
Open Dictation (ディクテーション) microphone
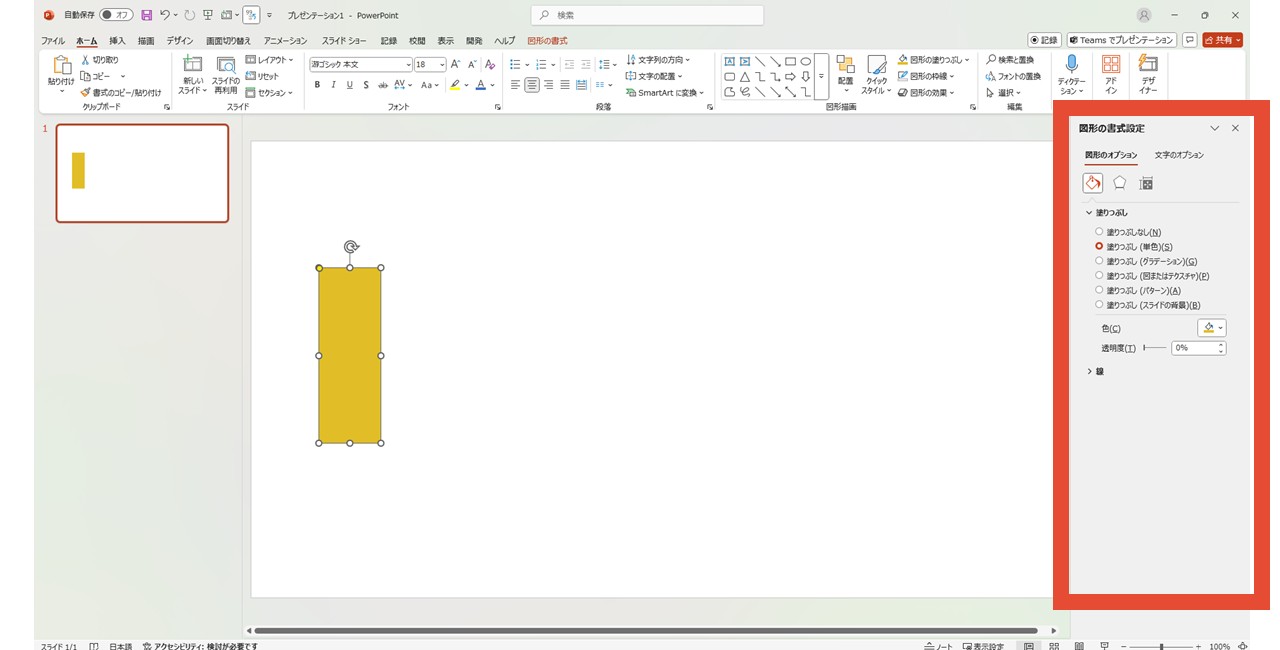pos(1071,74)
